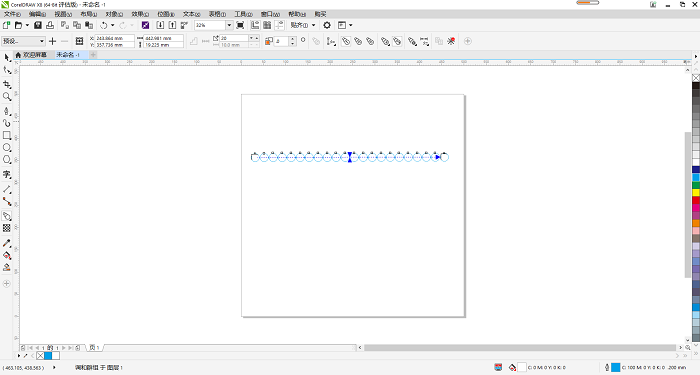
Task: Select the Text tool
Action: tap(7, 175)
